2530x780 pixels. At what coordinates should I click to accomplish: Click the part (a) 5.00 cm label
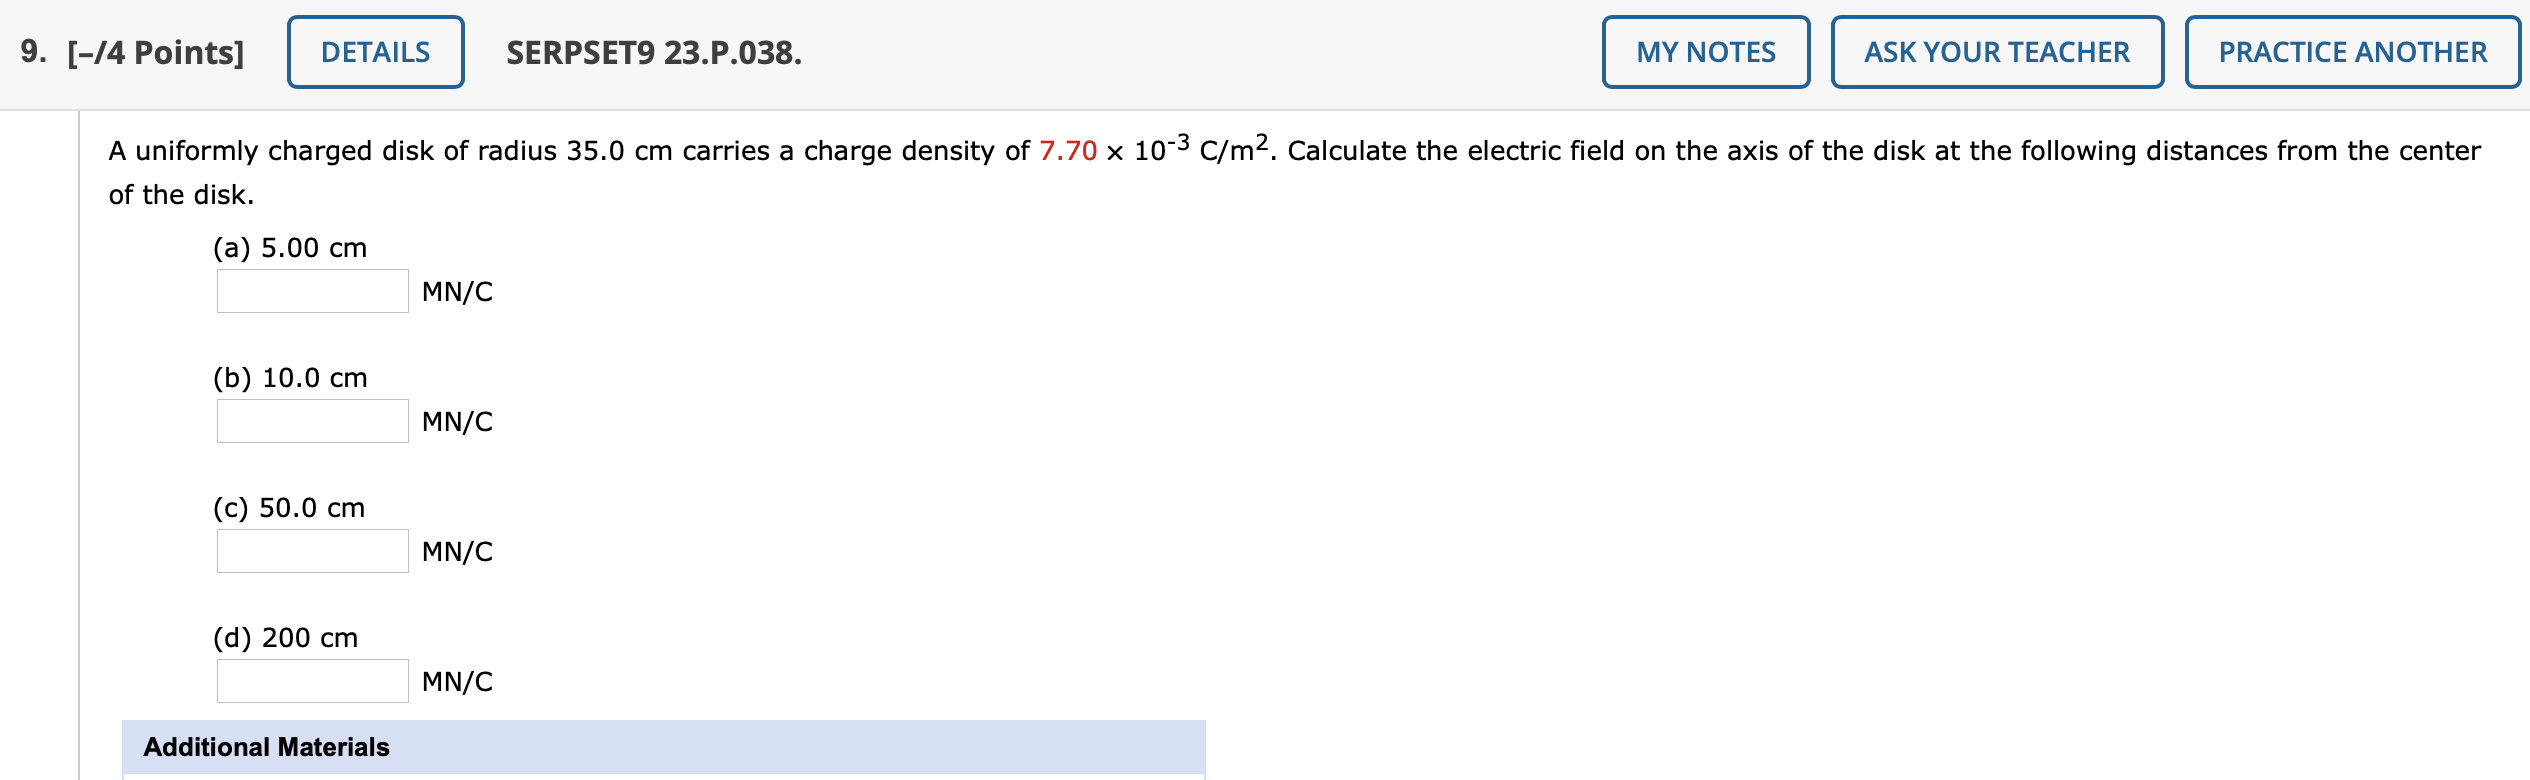[289, 248]
